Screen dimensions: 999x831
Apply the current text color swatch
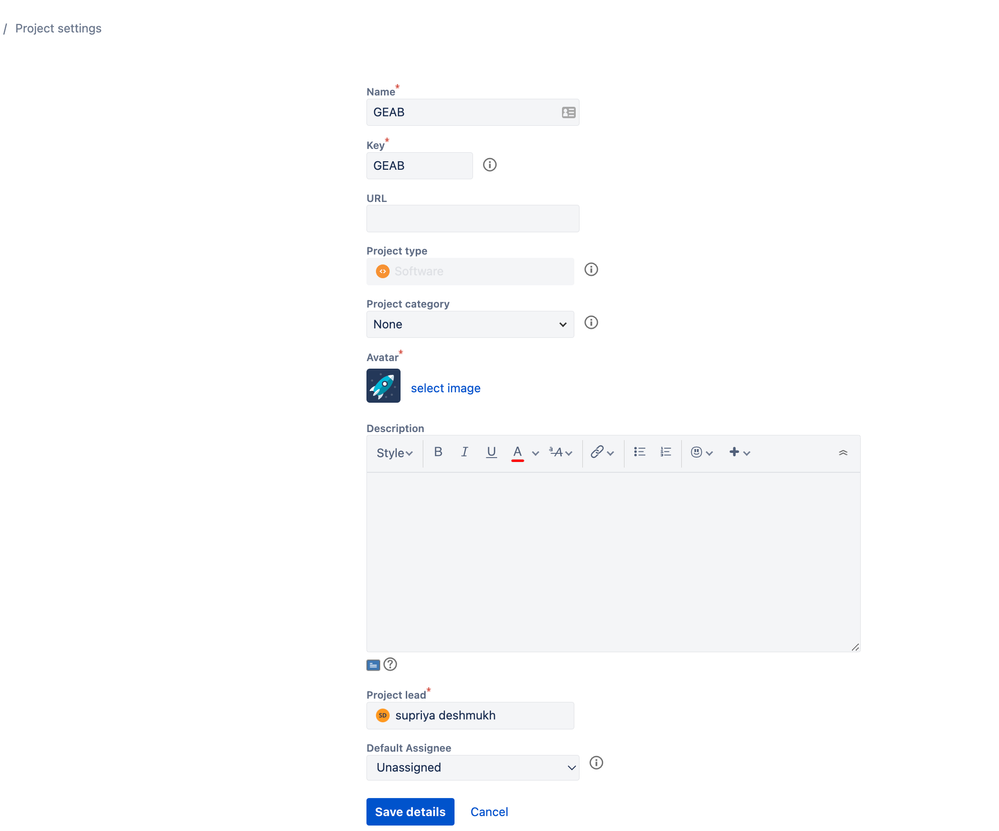519,452
